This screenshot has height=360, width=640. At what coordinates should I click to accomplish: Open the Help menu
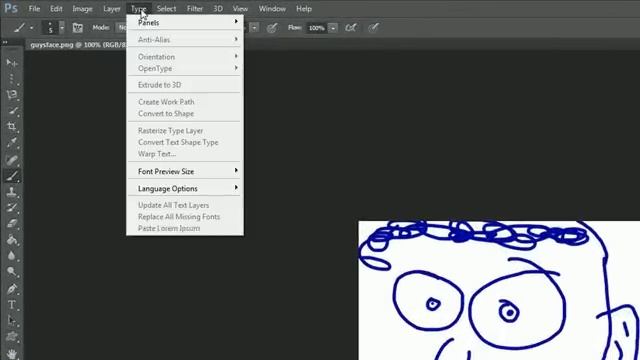304,9
